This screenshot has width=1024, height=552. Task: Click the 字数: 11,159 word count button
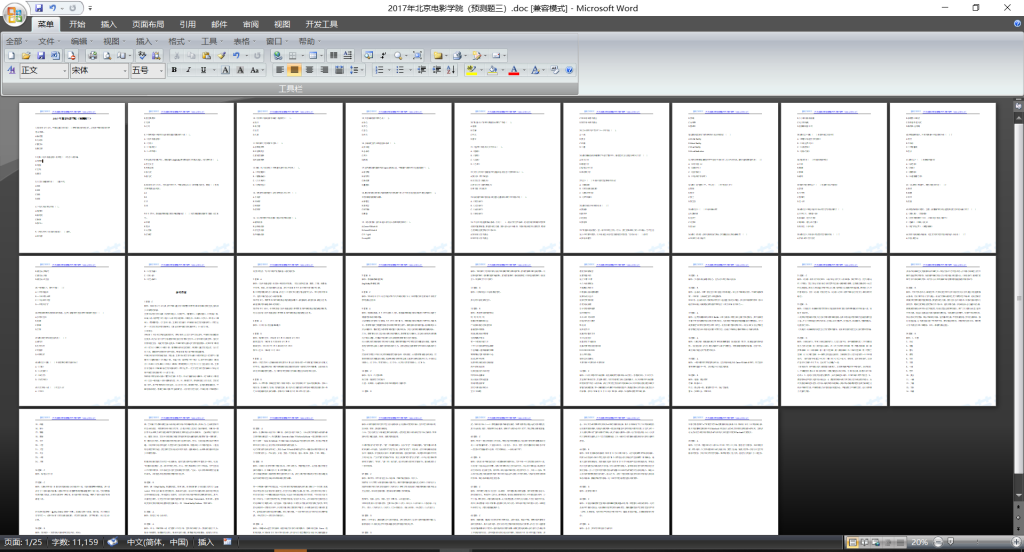(x=75, y=542)
